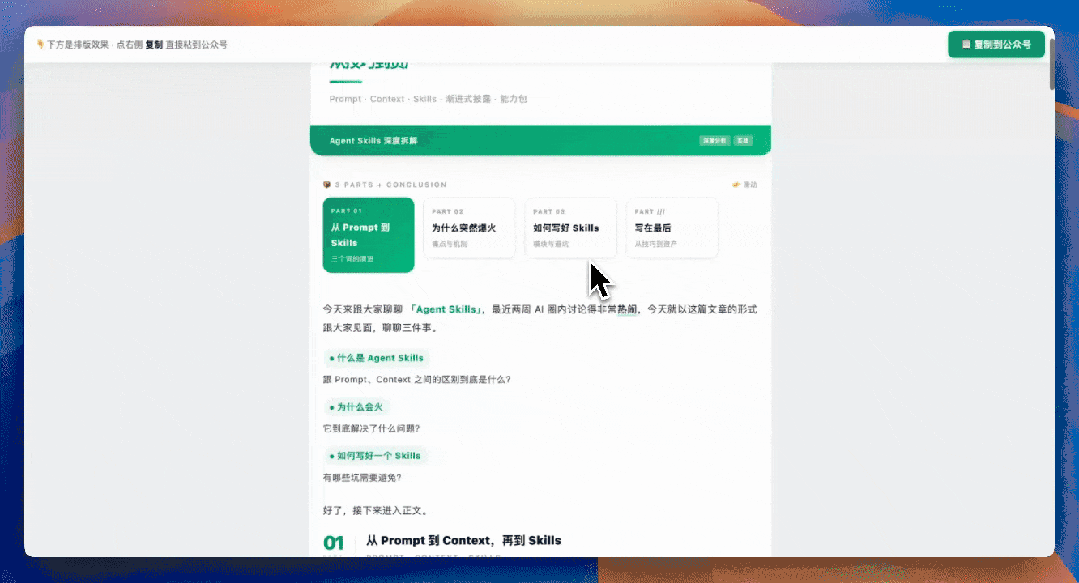This screenshot has height=583, width=1079.
Task: Click the 如何写好一个 Skills green pill
Action: [x=374, y=456]
